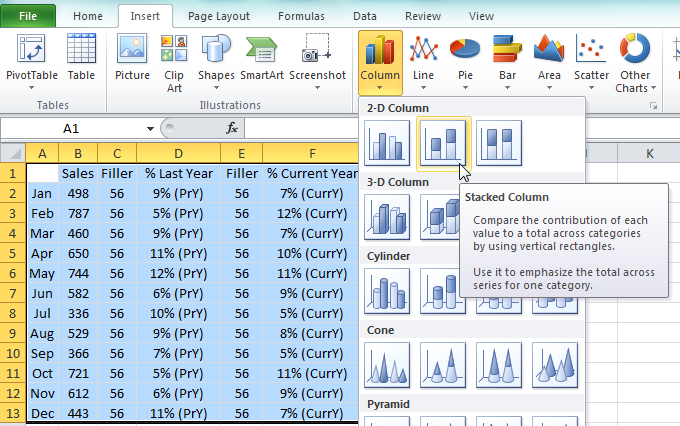Select column K header

coord(649,154)
